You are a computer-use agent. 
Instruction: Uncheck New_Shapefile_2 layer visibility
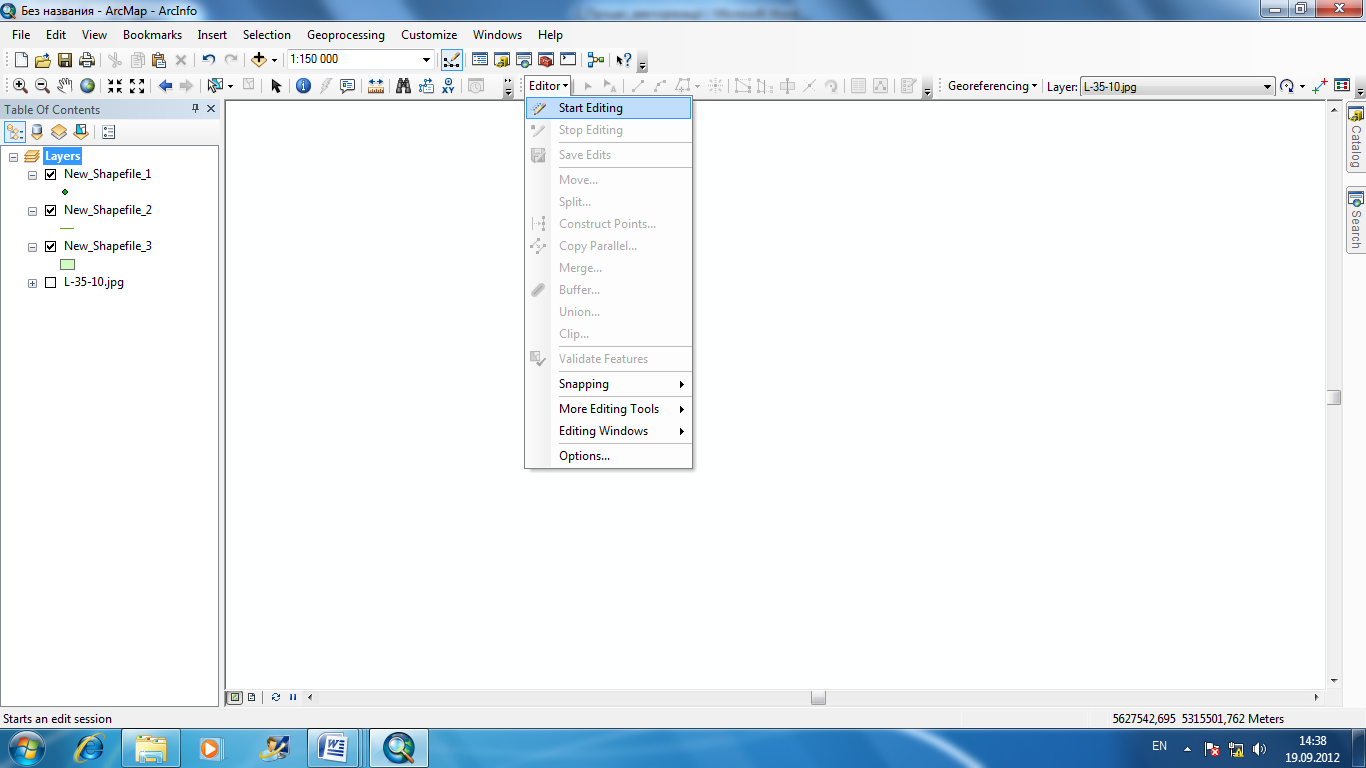pyautogui.click(x=50, y=210)
